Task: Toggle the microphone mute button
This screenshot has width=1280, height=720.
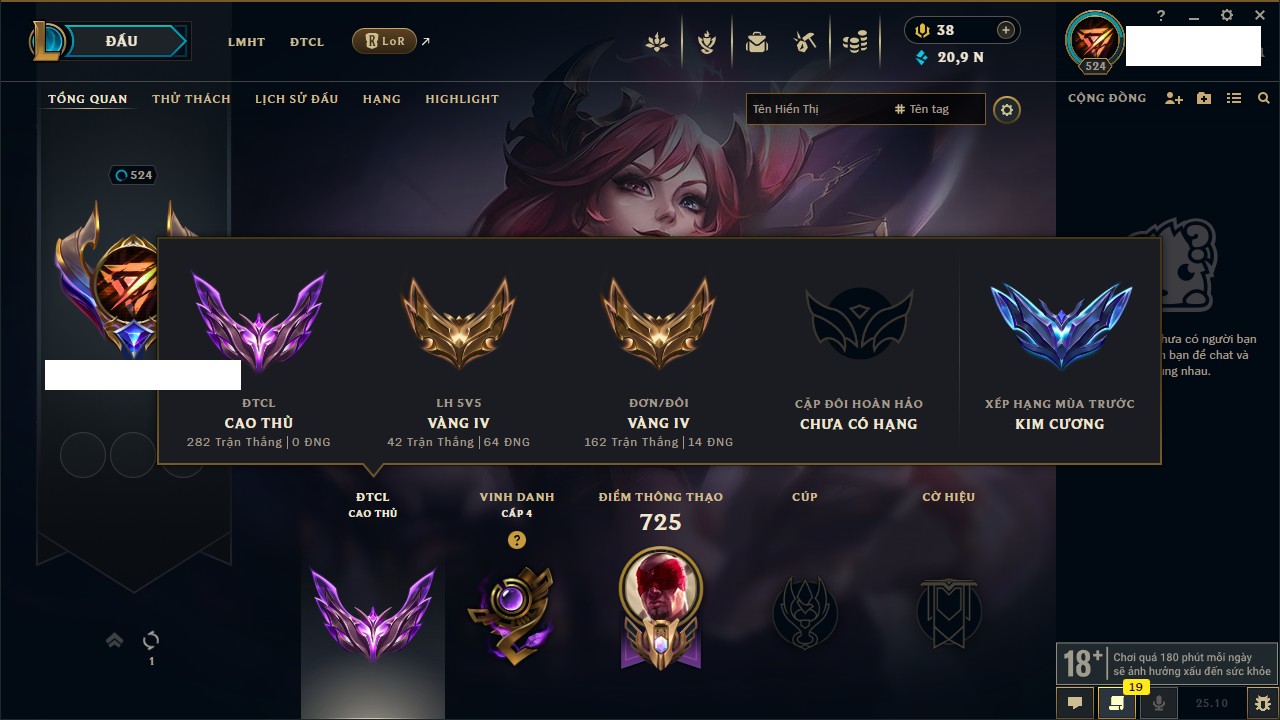Action: tap(1159, 703)
